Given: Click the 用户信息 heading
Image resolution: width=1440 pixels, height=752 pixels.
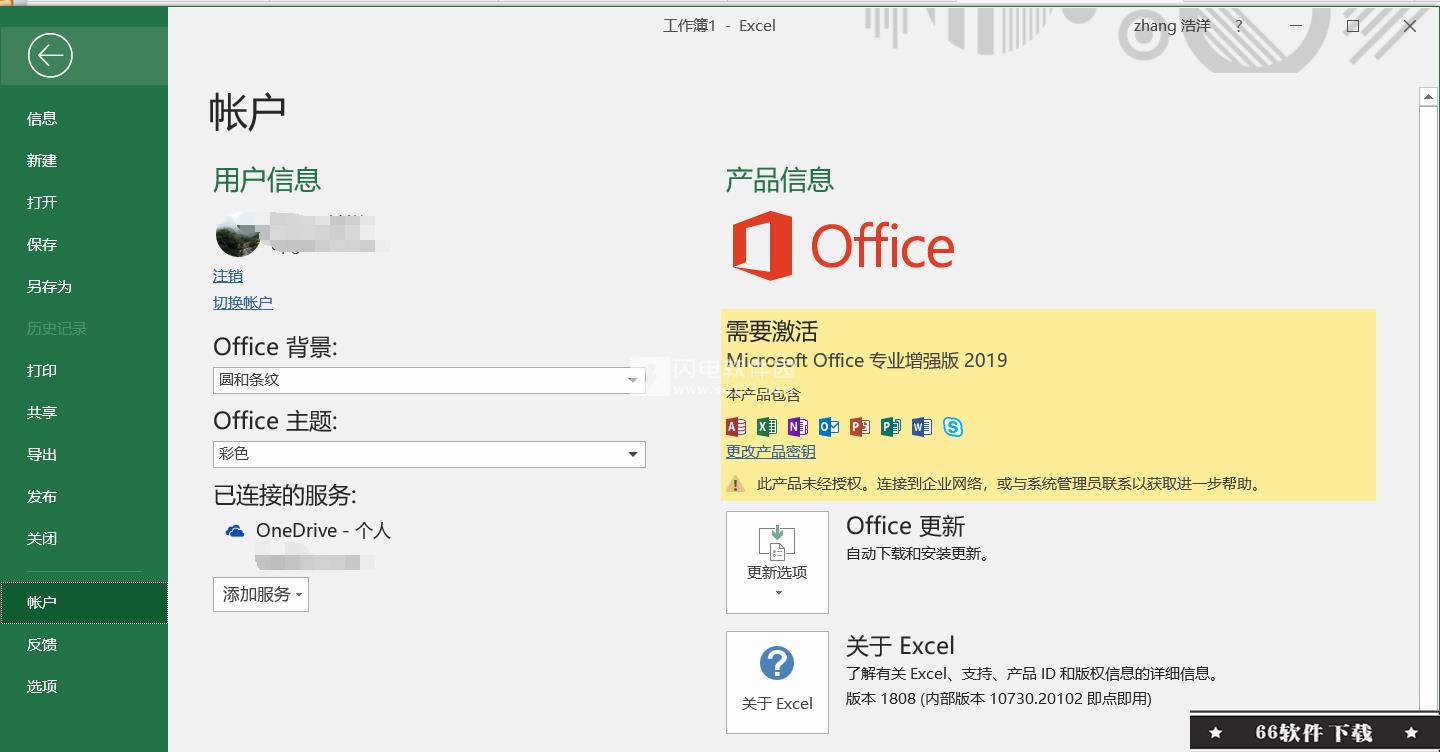Looking at the screenshot, I should pos(267,180).
